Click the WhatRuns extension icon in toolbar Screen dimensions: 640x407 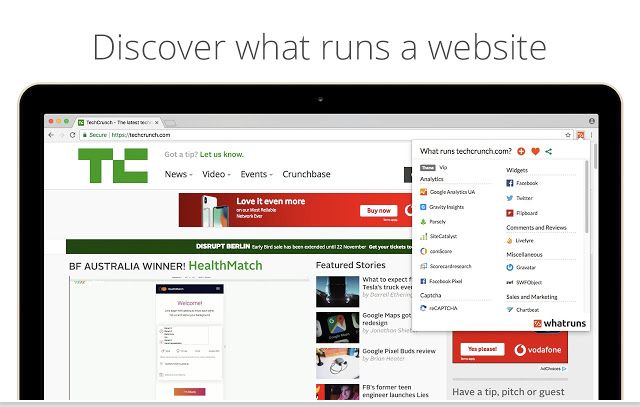[x=580, y=135]
